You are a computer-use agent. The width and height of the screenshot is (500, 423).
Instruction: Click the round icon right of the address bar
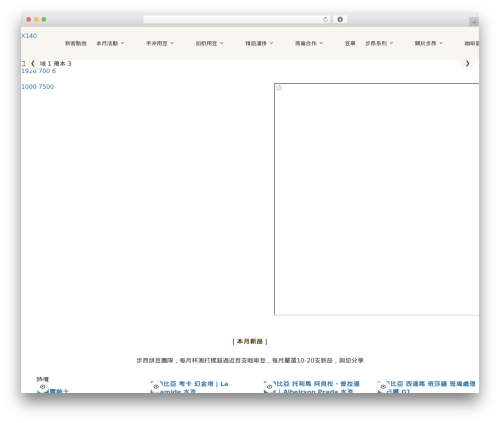click(x=340, y=20)
